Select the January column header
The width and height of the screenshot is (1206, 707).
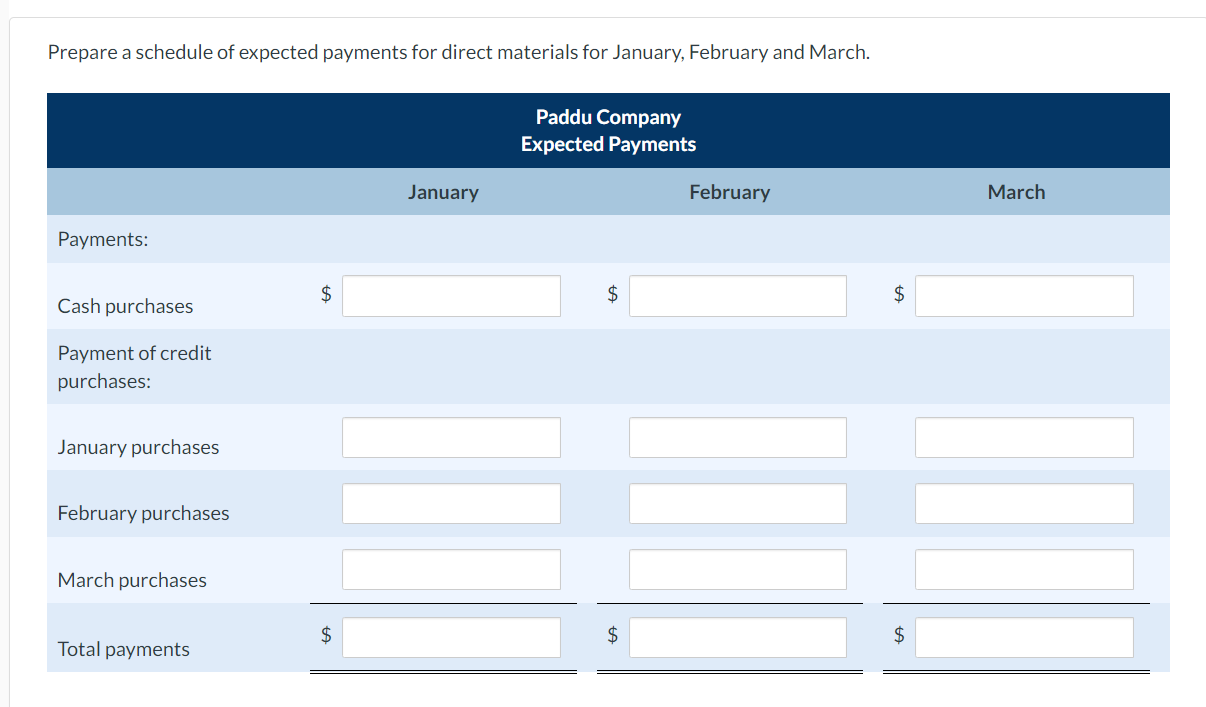(x=443, y=191)
